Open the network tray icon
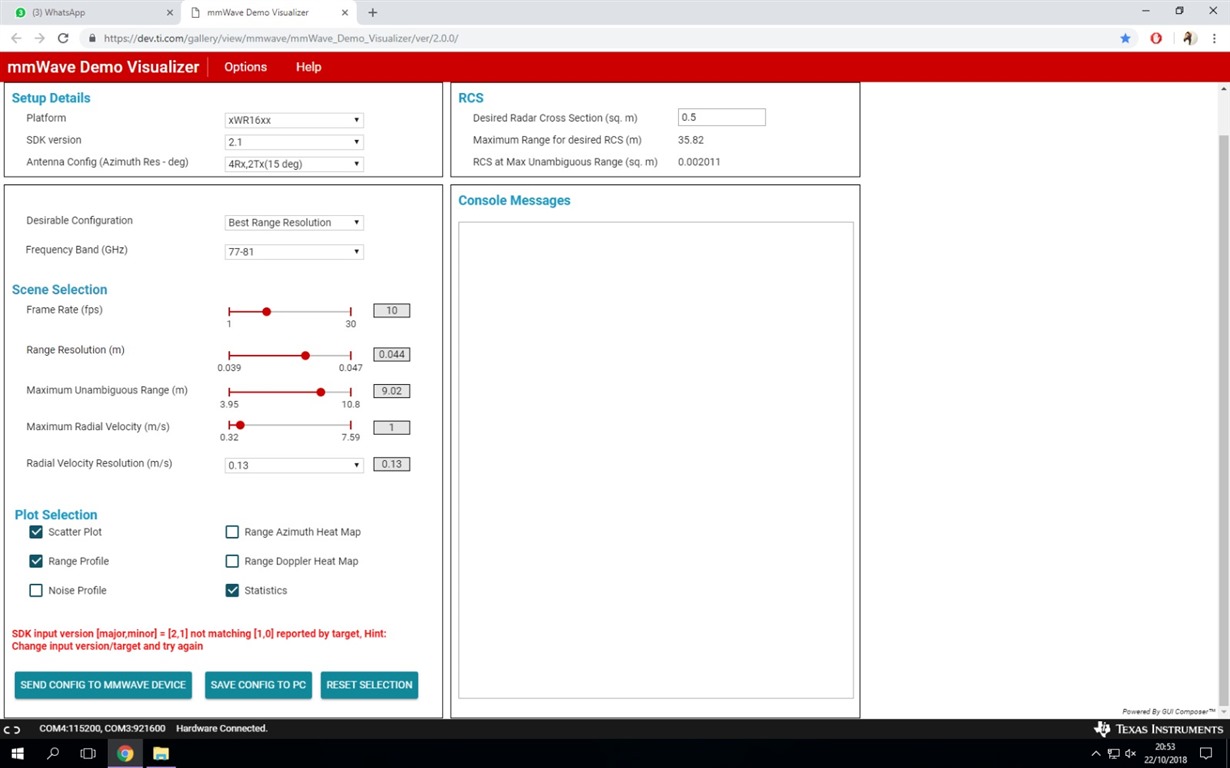 (x=1113, y=753)
